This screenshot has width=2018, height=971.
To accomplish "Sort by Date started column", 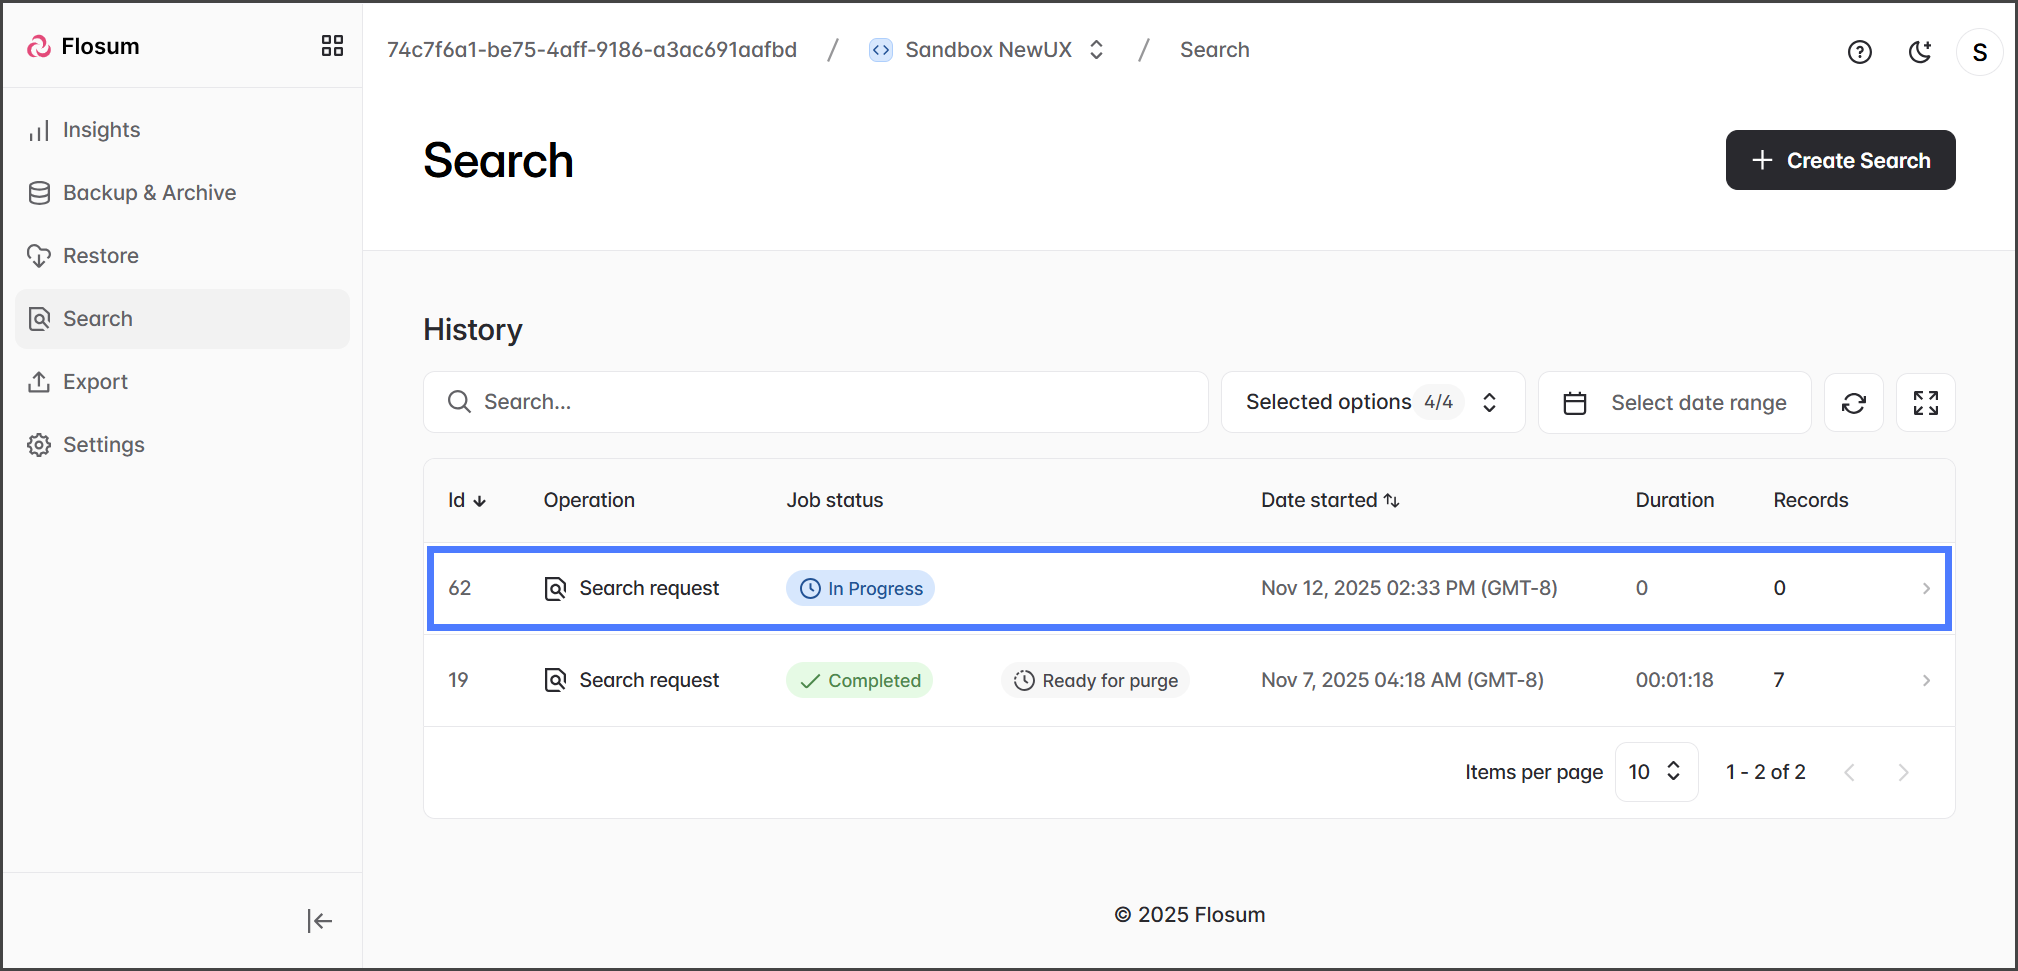I will pyautogui.click(x=1329, y=500).
